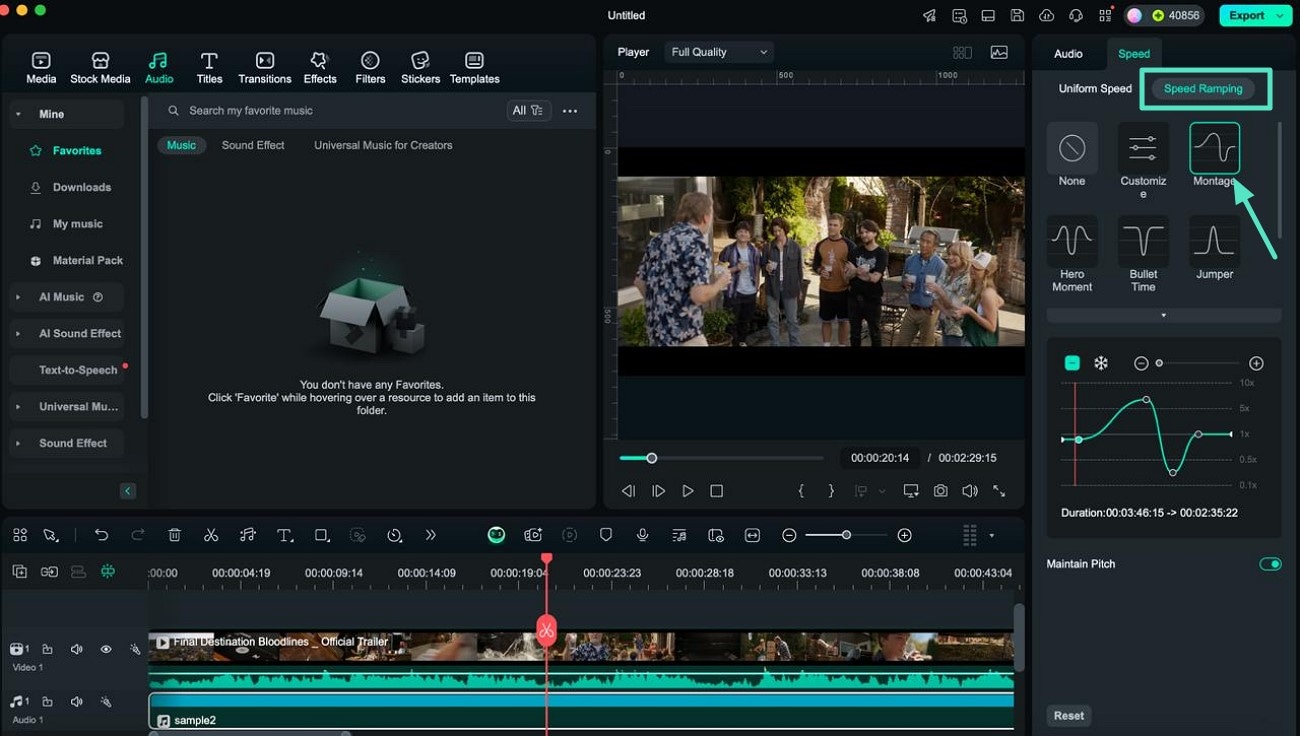Click the voiceover microphone icon
Image resolution: width=1300 pixels, height=736 pixels.
(x=642, y=535)
